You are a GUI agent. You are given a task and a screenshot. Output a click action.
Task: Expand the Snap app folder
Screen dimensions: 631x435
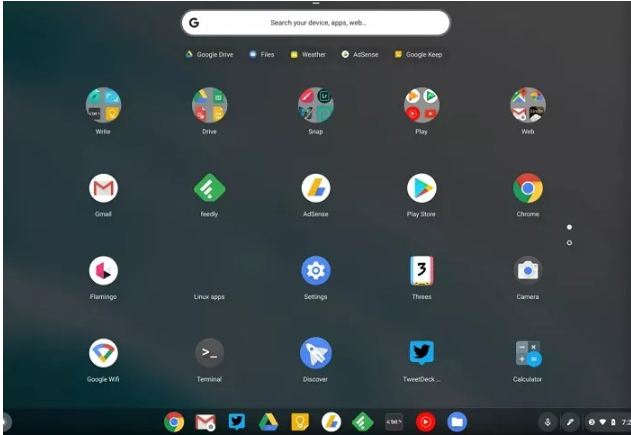(316, 105)
